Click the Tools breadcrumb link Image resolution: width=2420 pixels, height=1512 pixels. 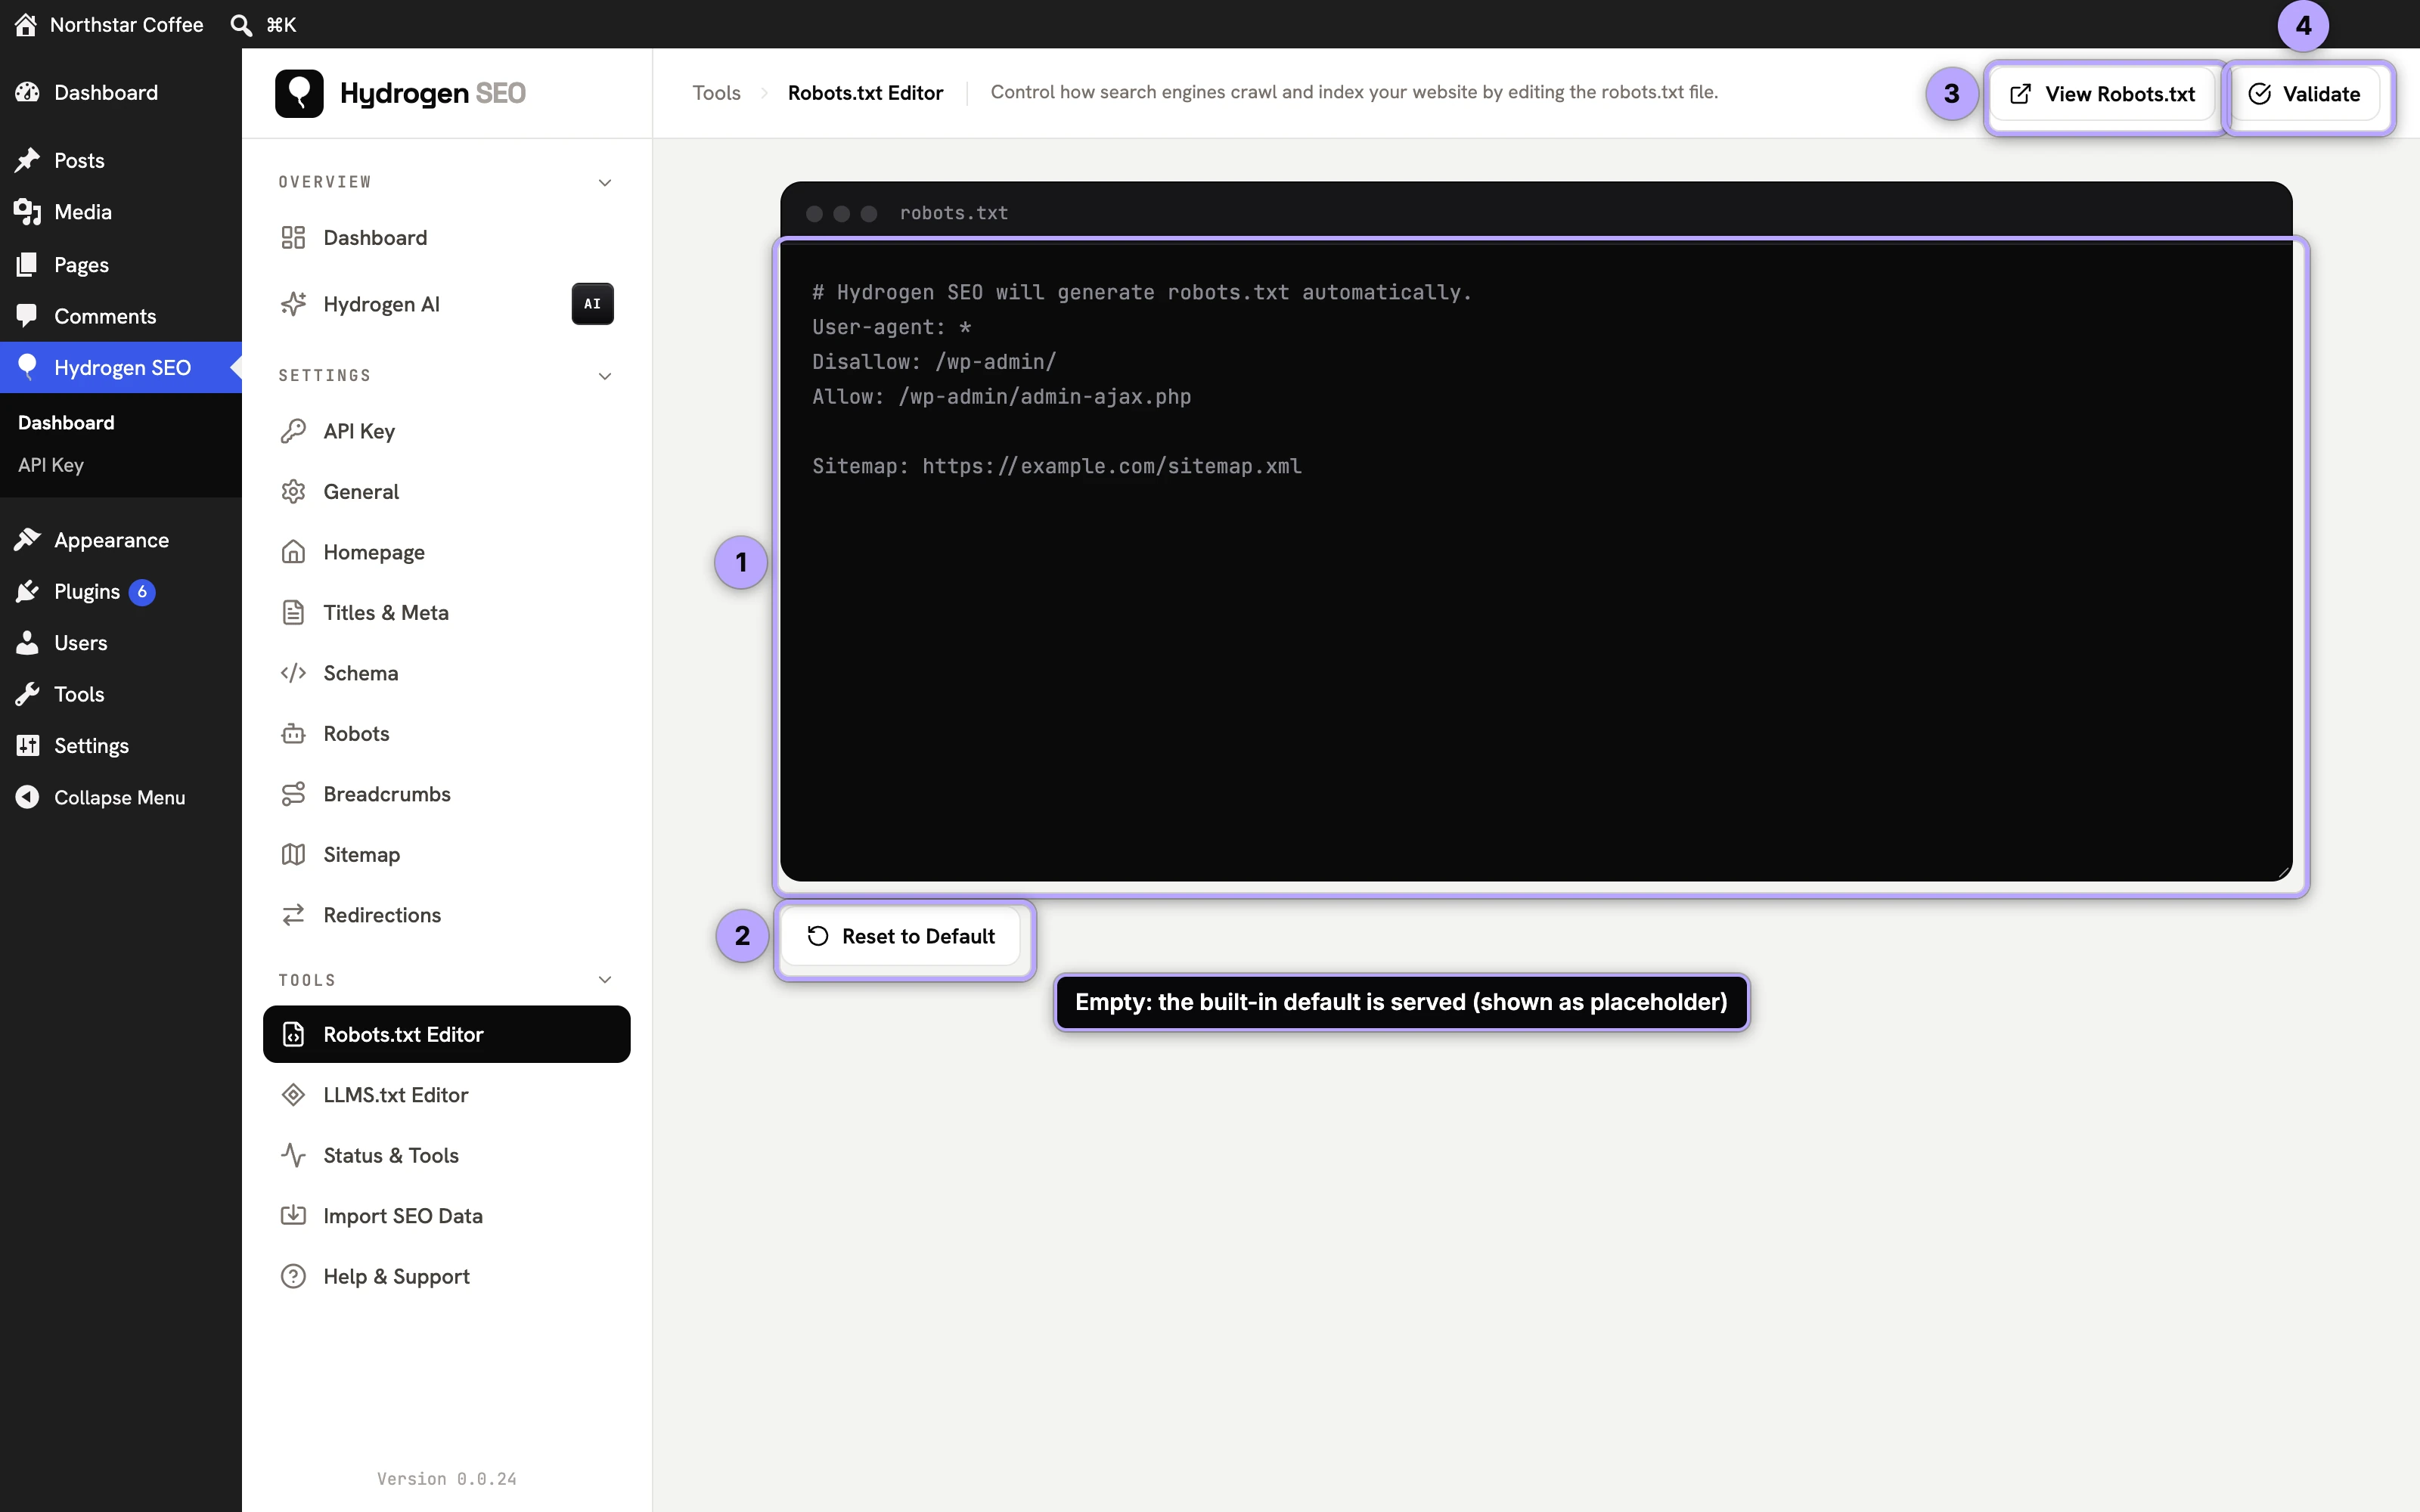pos(717,93)
